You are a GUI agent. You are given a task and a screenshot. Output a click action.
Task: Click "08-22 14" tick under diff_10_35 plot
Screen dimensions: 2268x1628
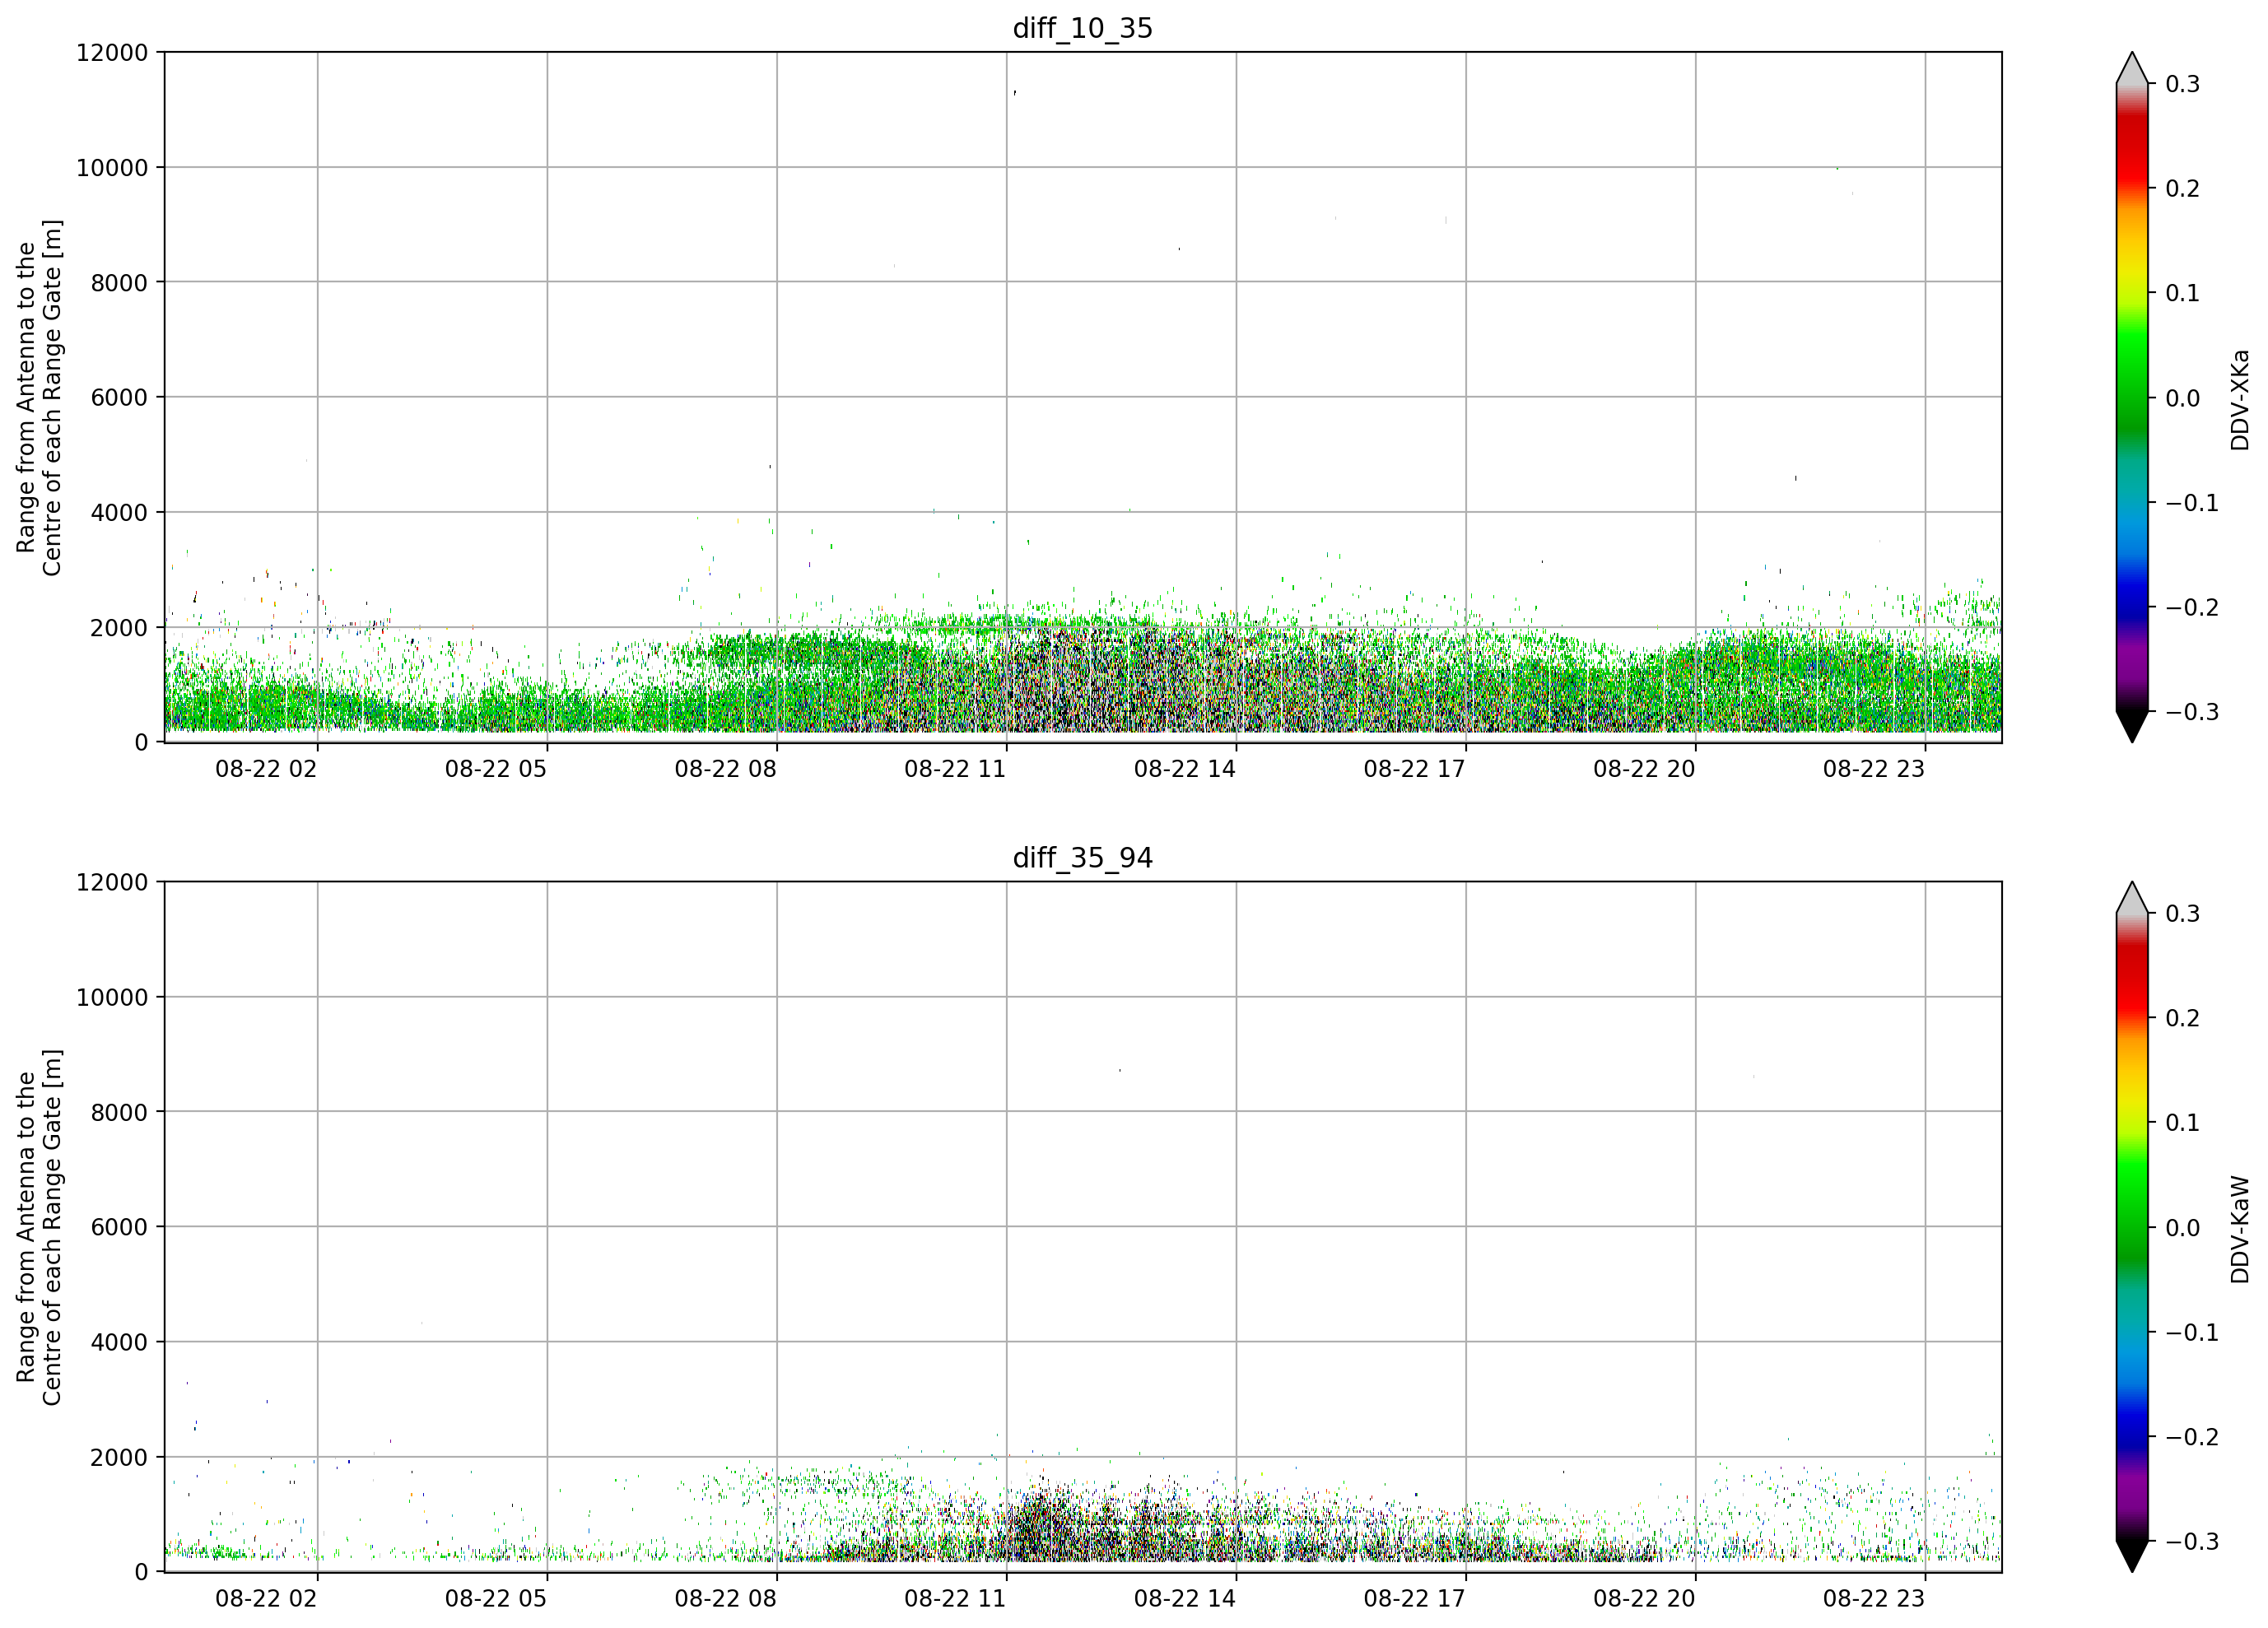(x=1185, y=769)
